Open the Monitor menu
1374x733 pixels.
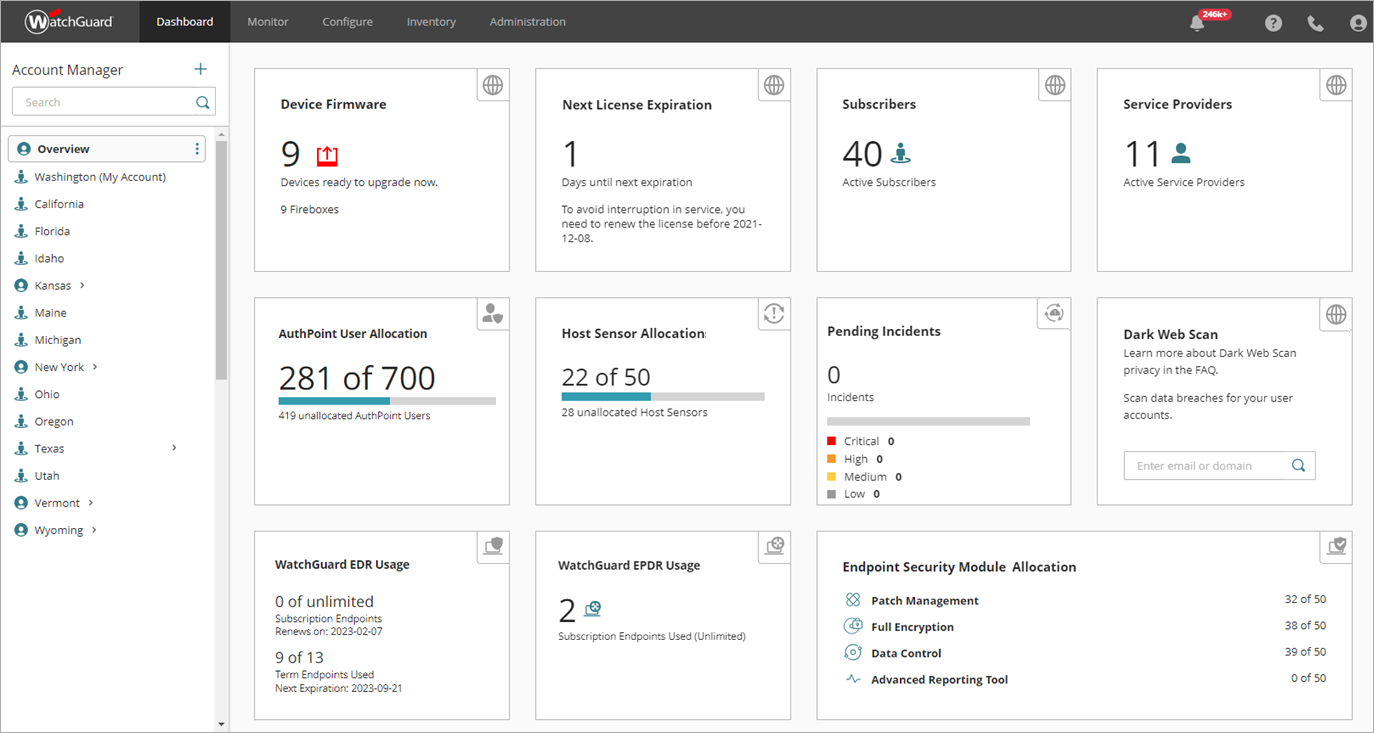(268, 21)
